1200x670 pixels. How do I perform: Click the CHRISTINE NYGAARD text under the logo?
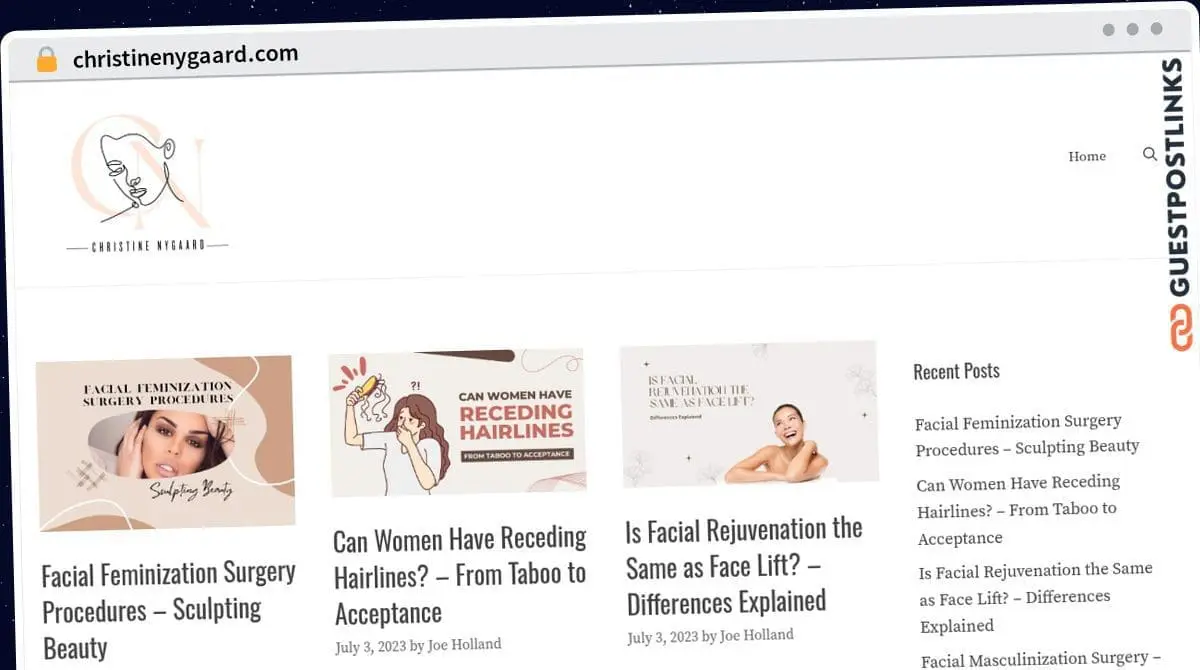(148, 246)
